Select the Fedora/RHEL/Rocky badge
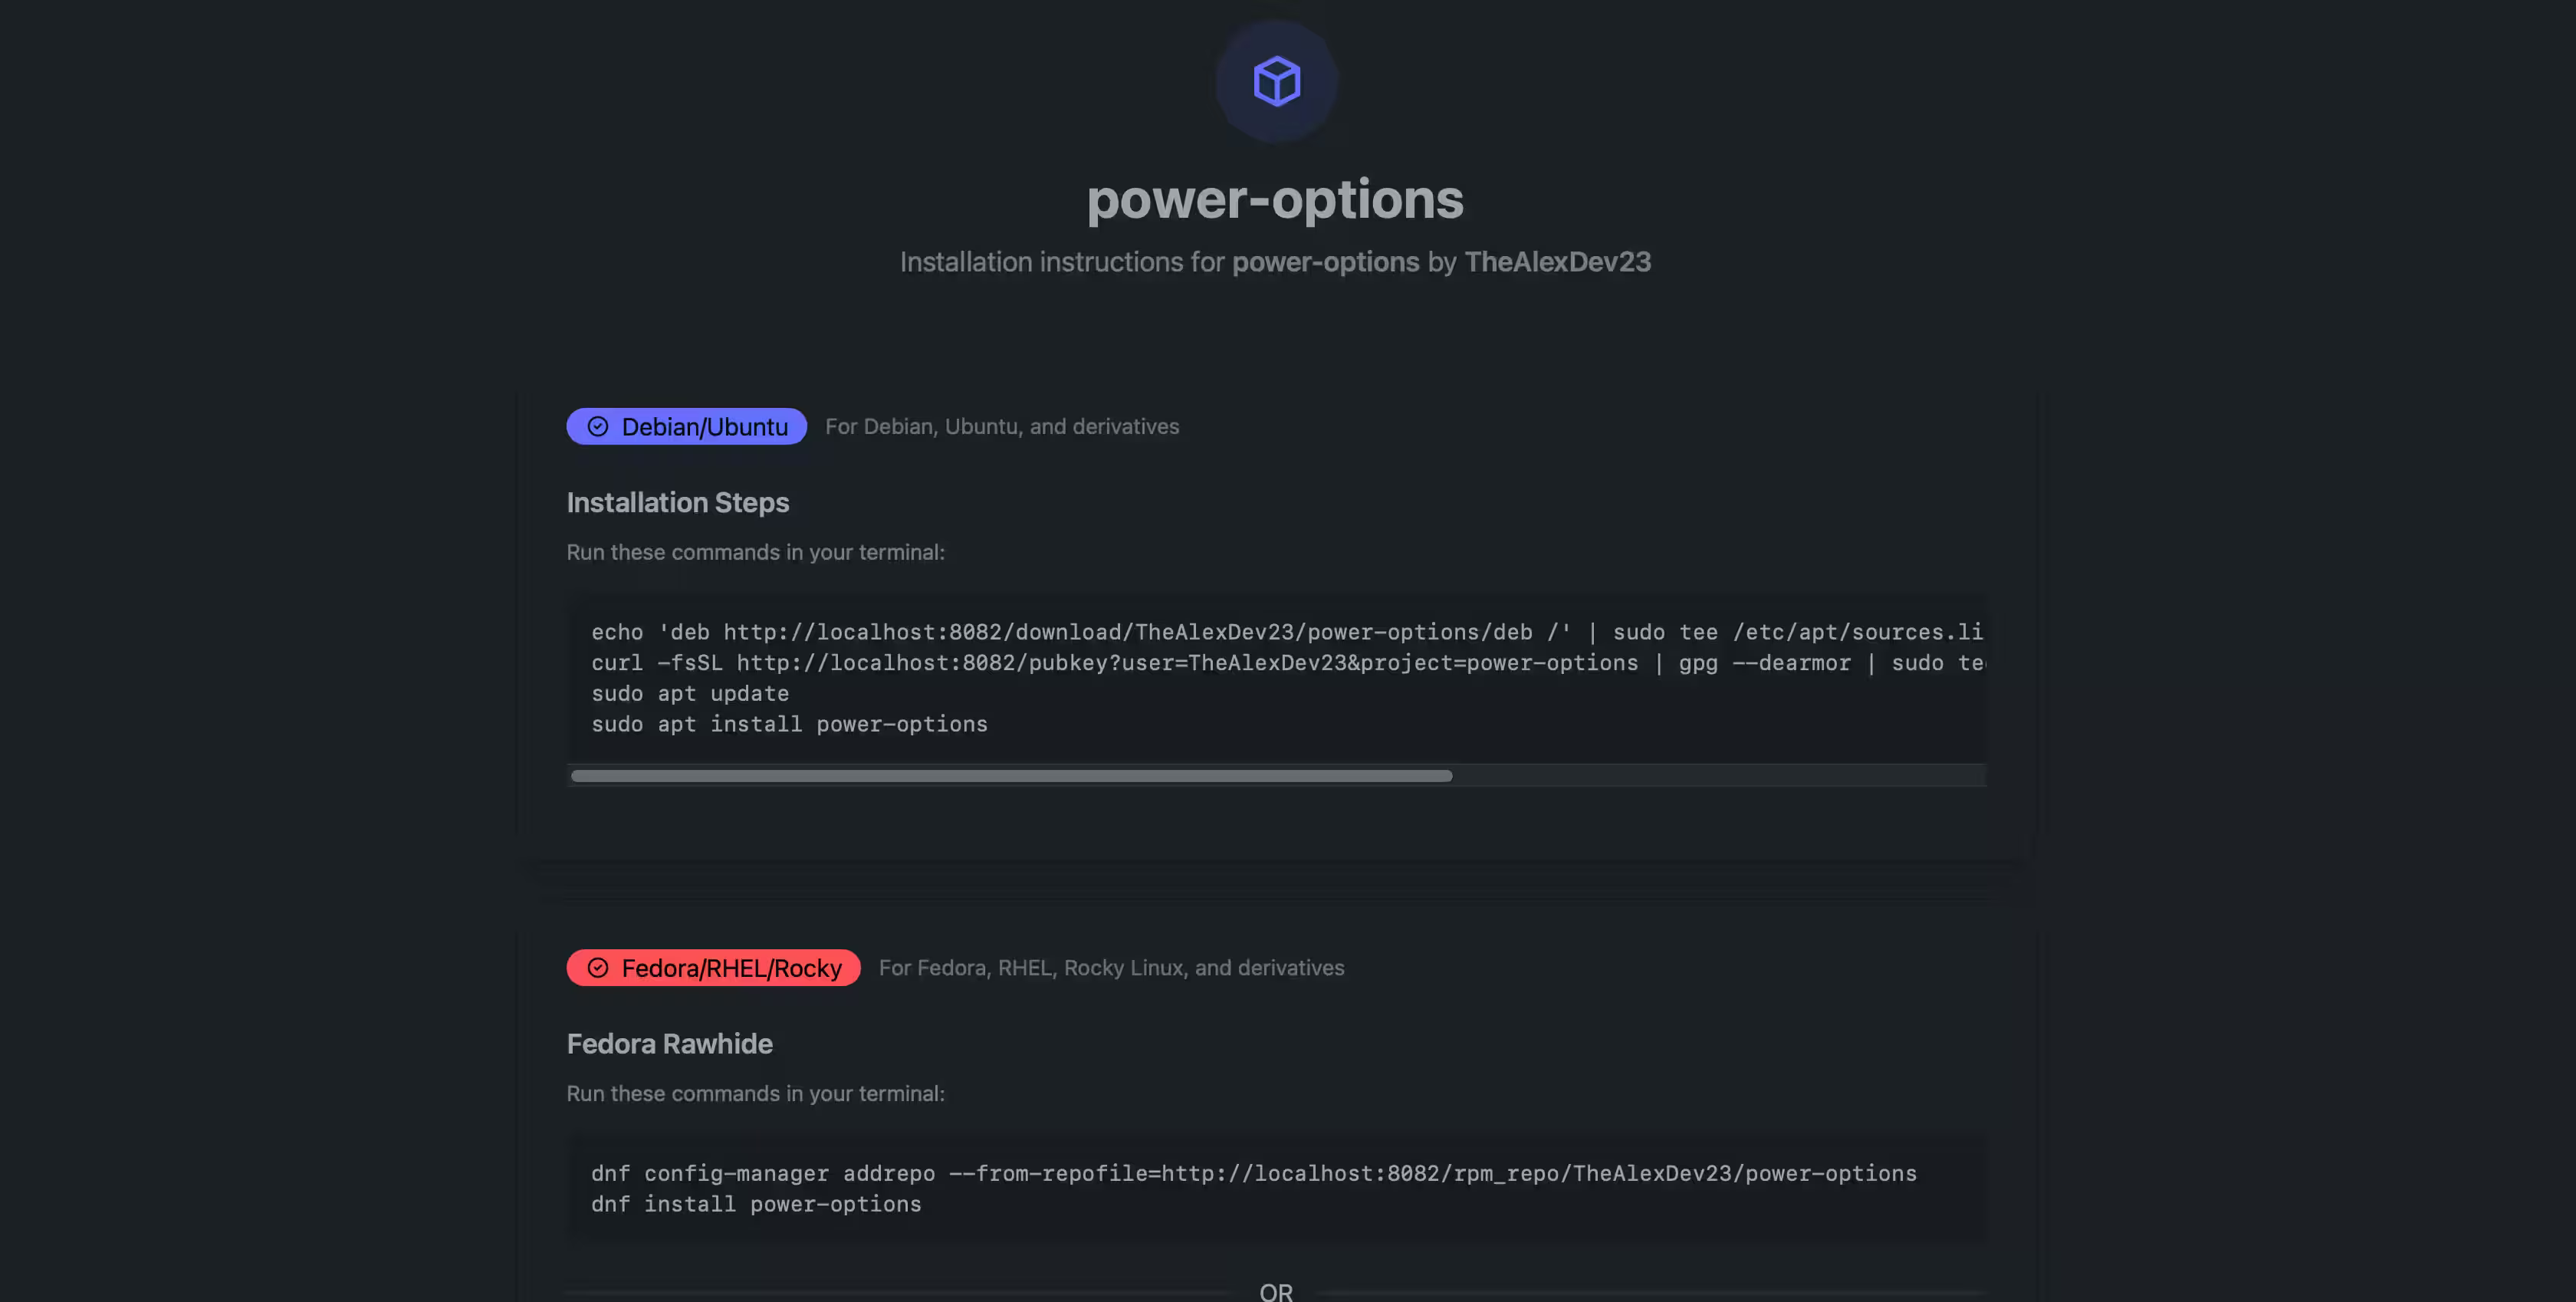Image resolution: width=2576 pixels, height=1302 pixels. point(712,967)
